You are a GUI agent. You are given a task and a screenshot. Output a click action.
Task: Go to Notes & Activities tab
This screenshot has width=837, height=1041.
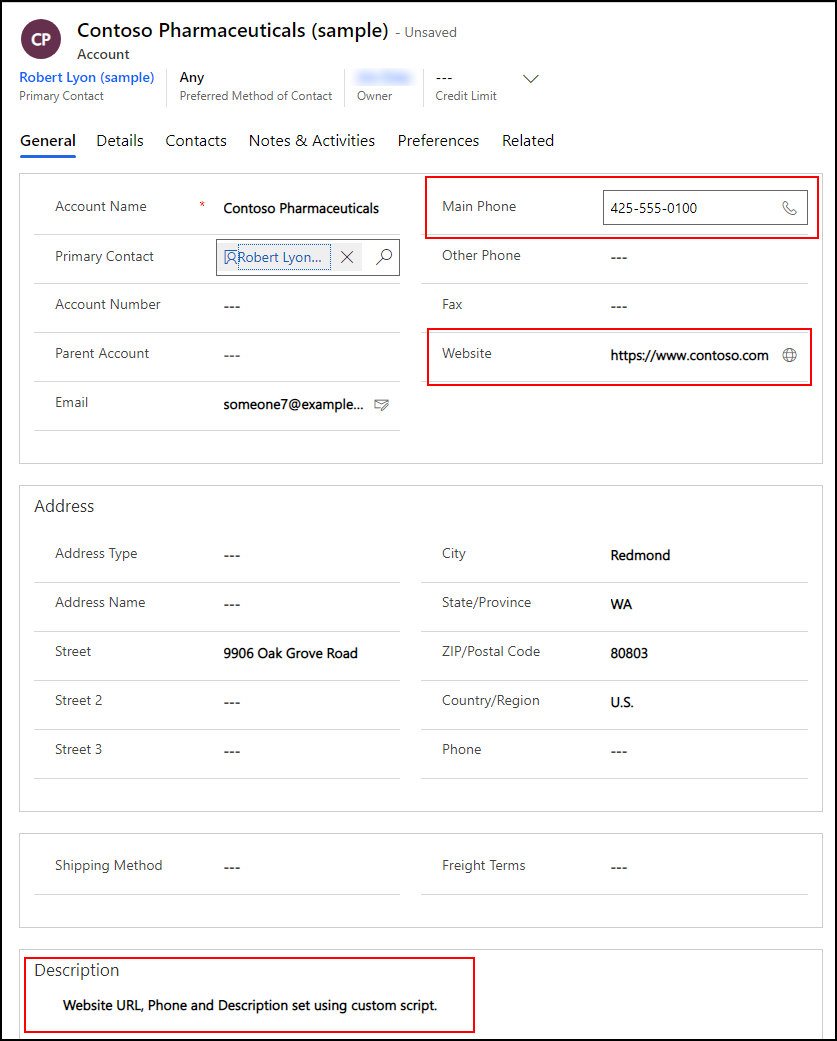coord(312,141)
